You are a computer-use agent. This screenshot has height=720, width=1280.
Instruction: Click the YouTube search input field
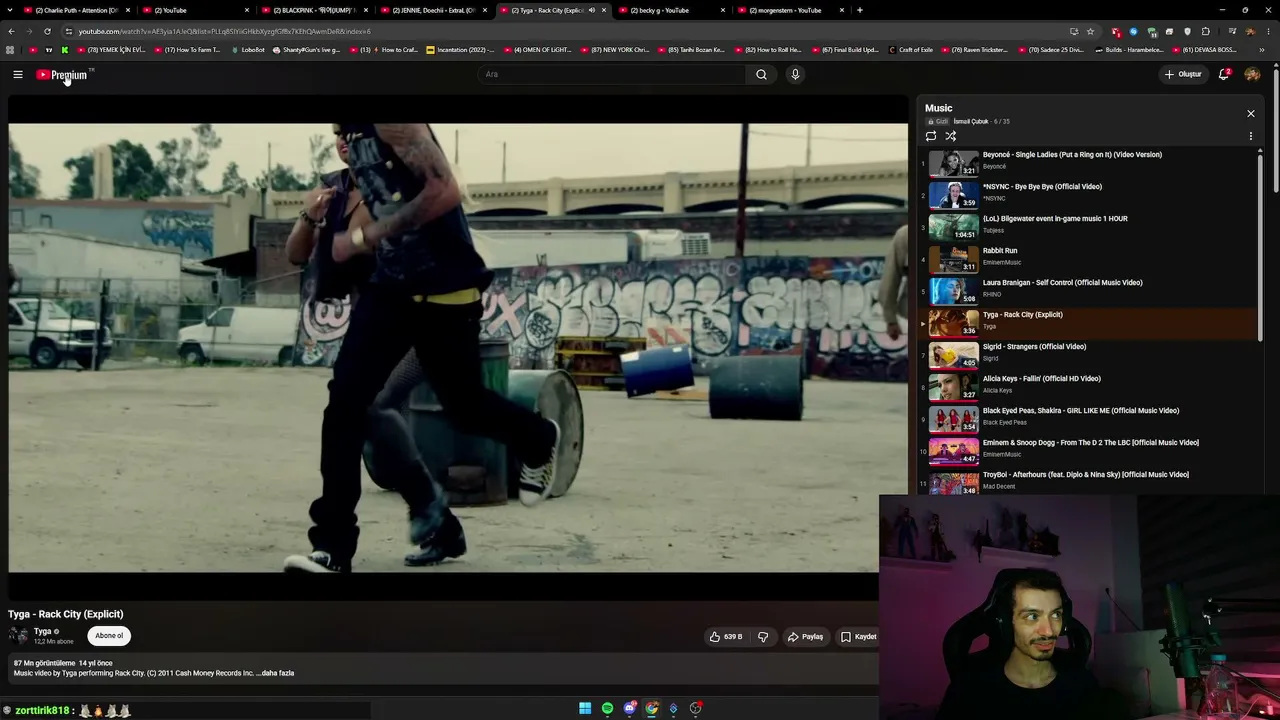click(x=612, y=74)
